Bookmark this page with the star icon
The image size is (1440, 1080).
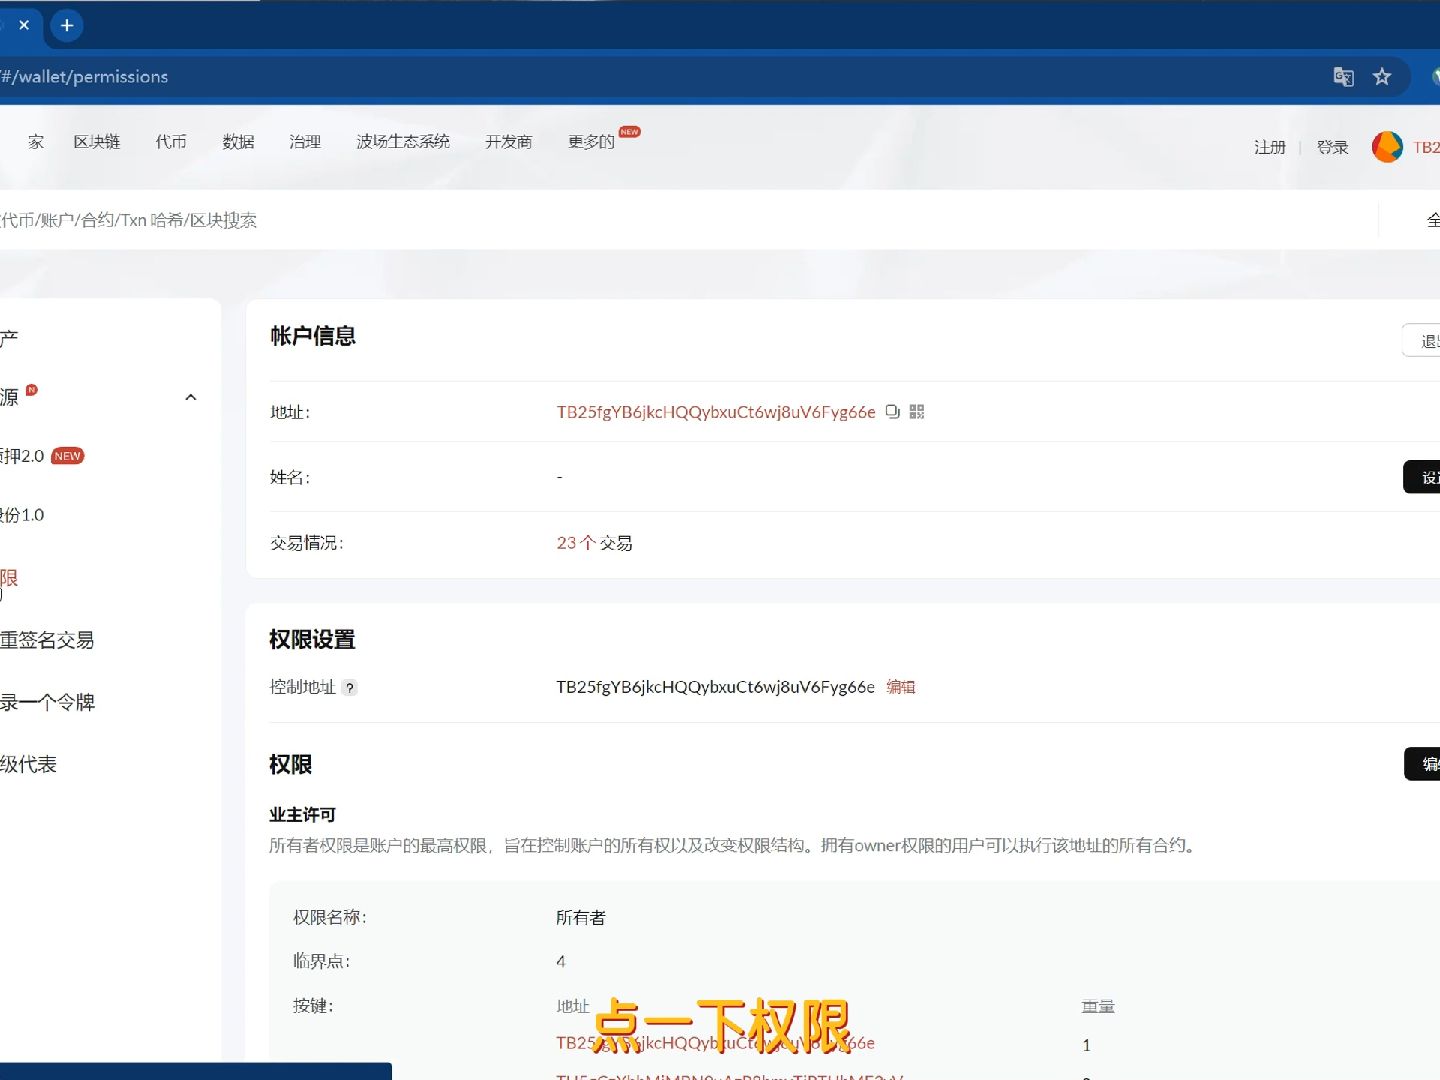coord(1382,77)
